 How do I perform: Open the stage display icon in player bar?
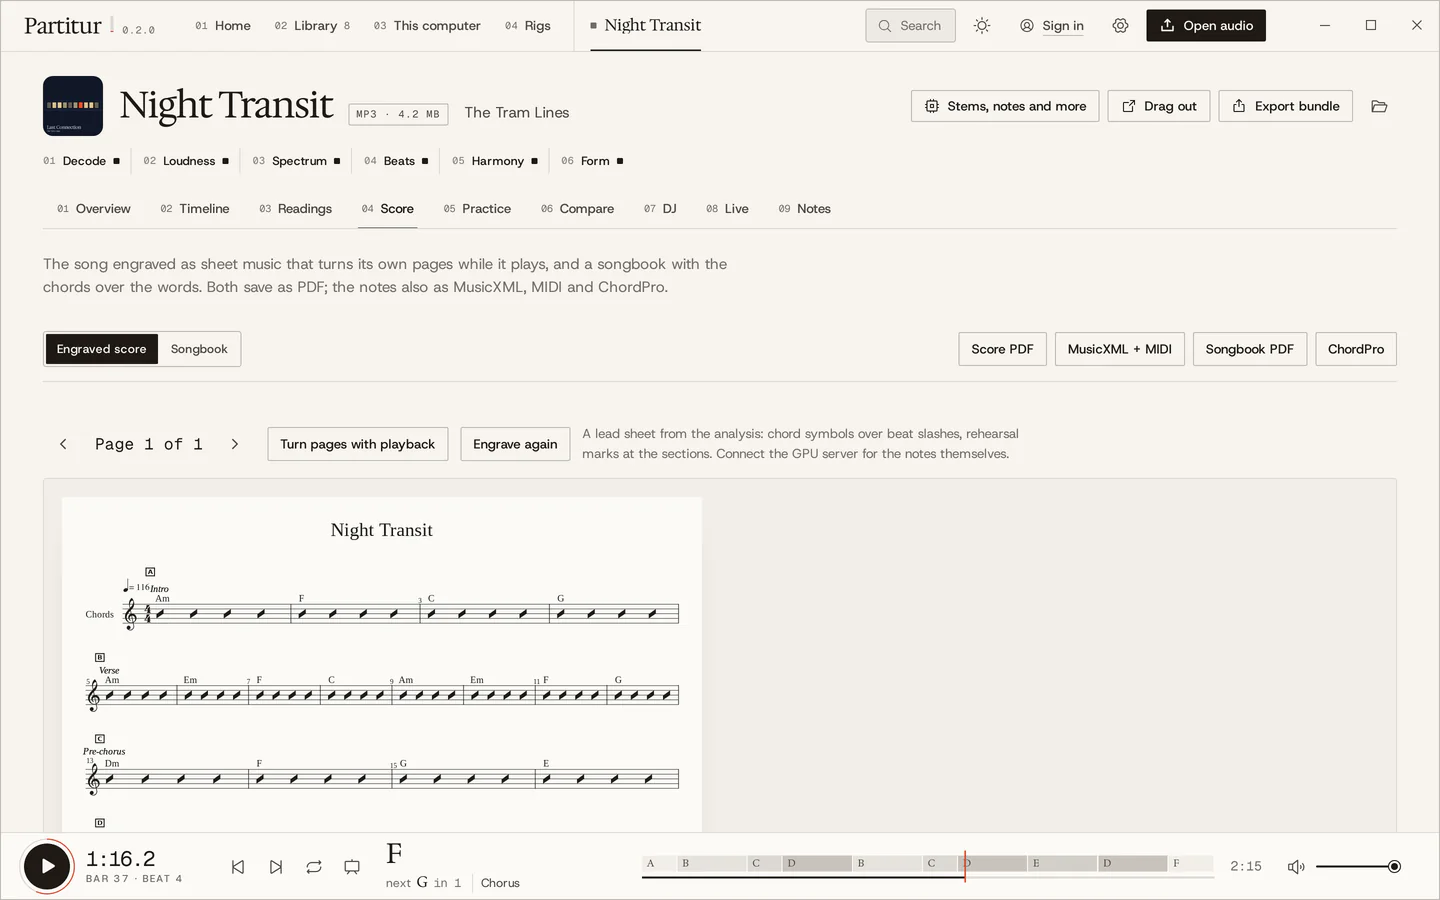coord(352,867)
